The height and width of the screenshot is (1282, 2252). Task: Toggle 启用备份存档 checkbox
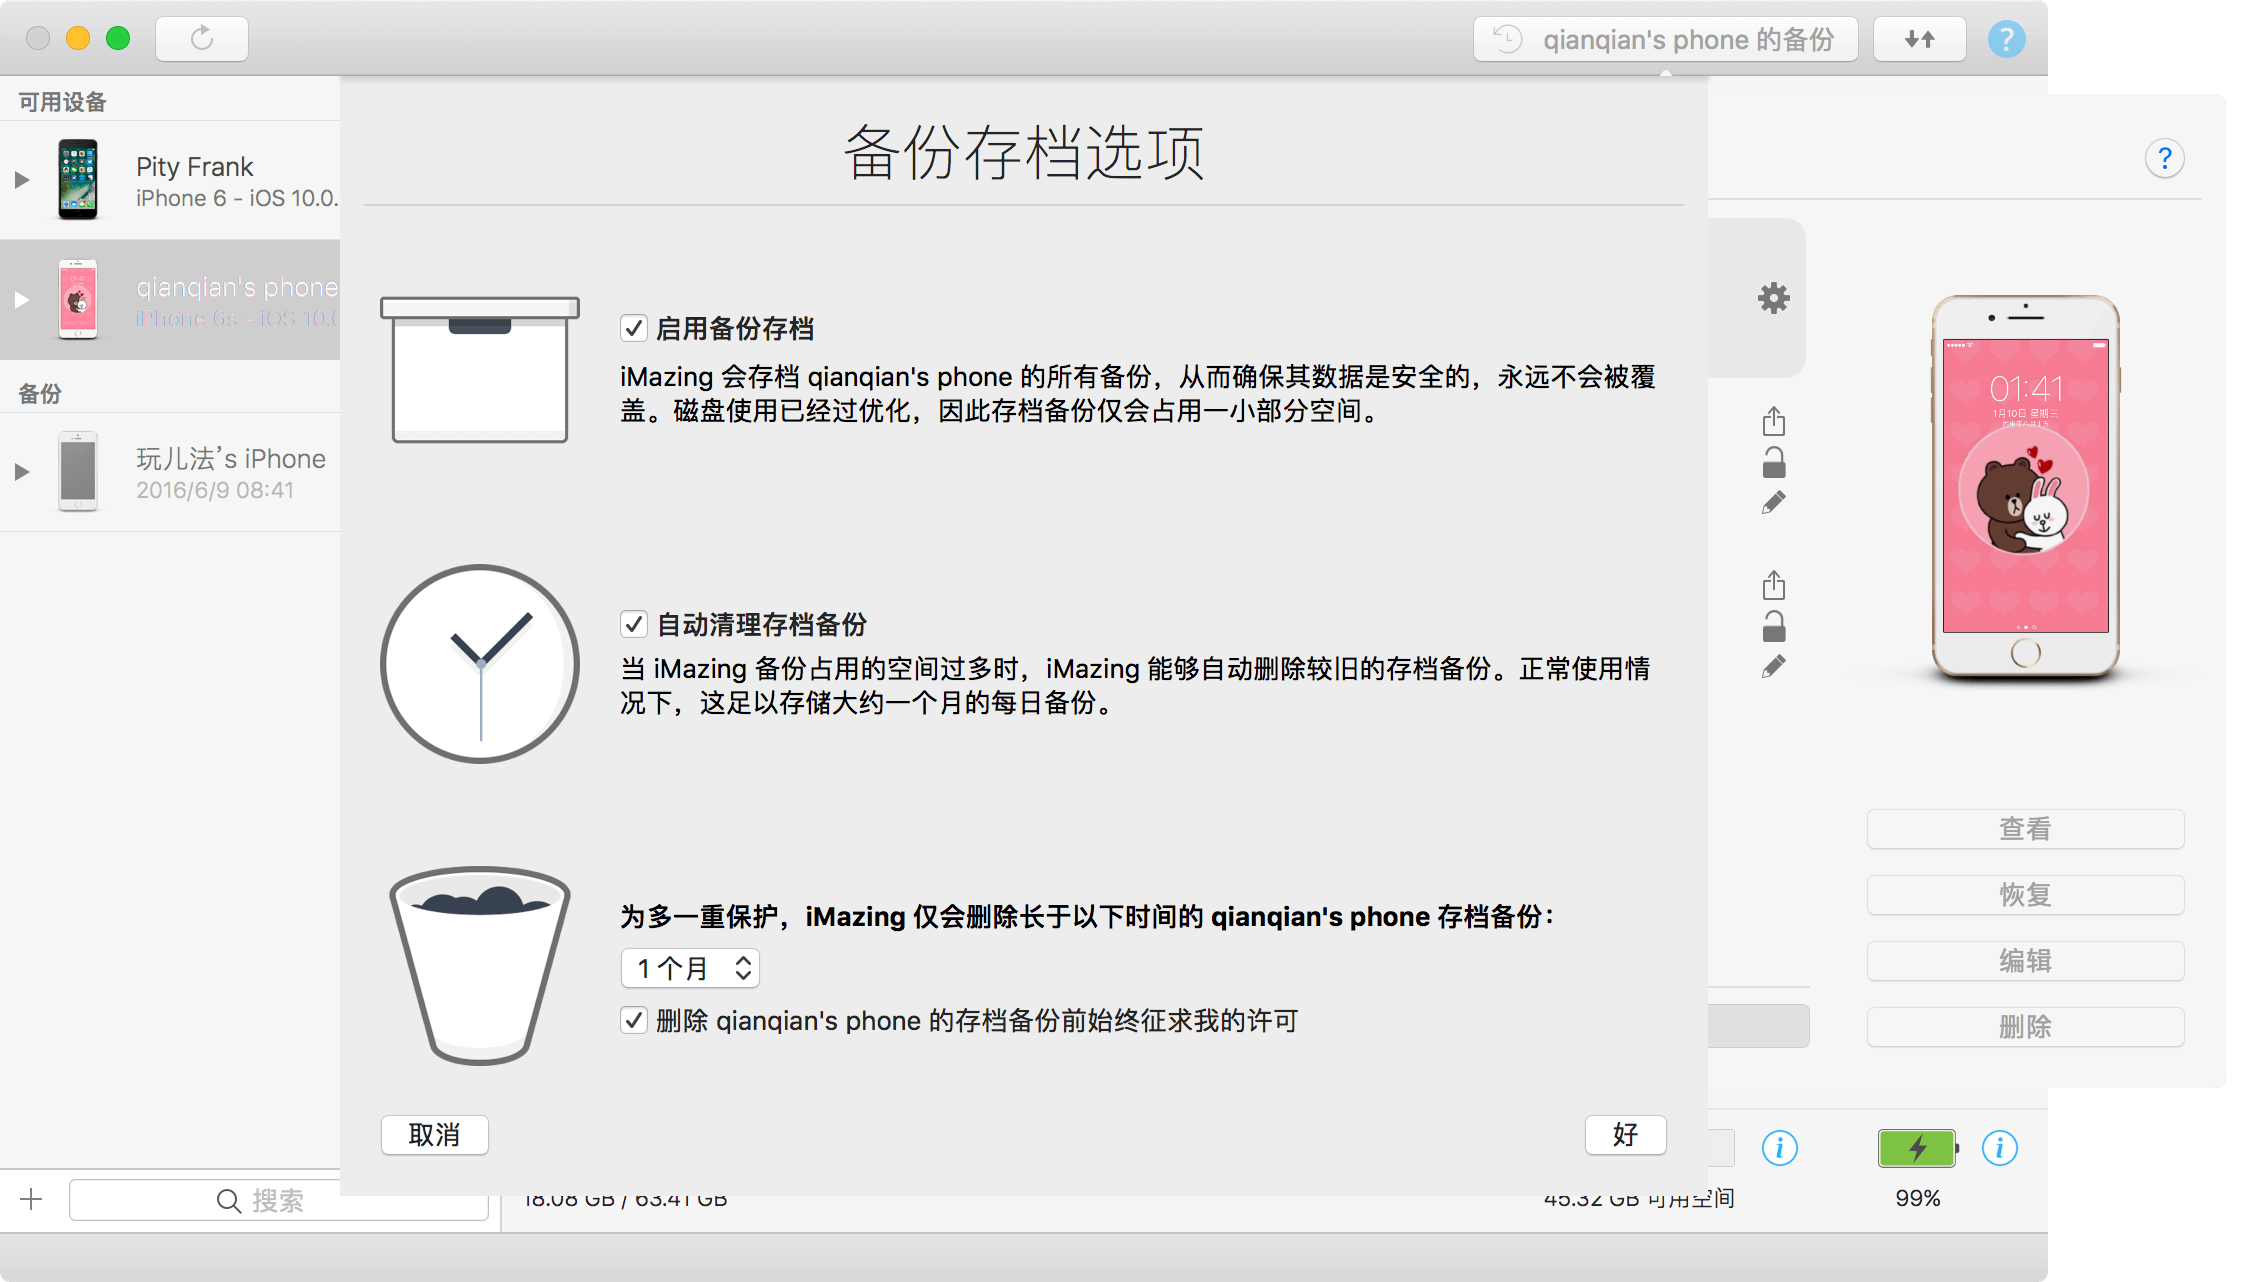[x=633, y=328]
